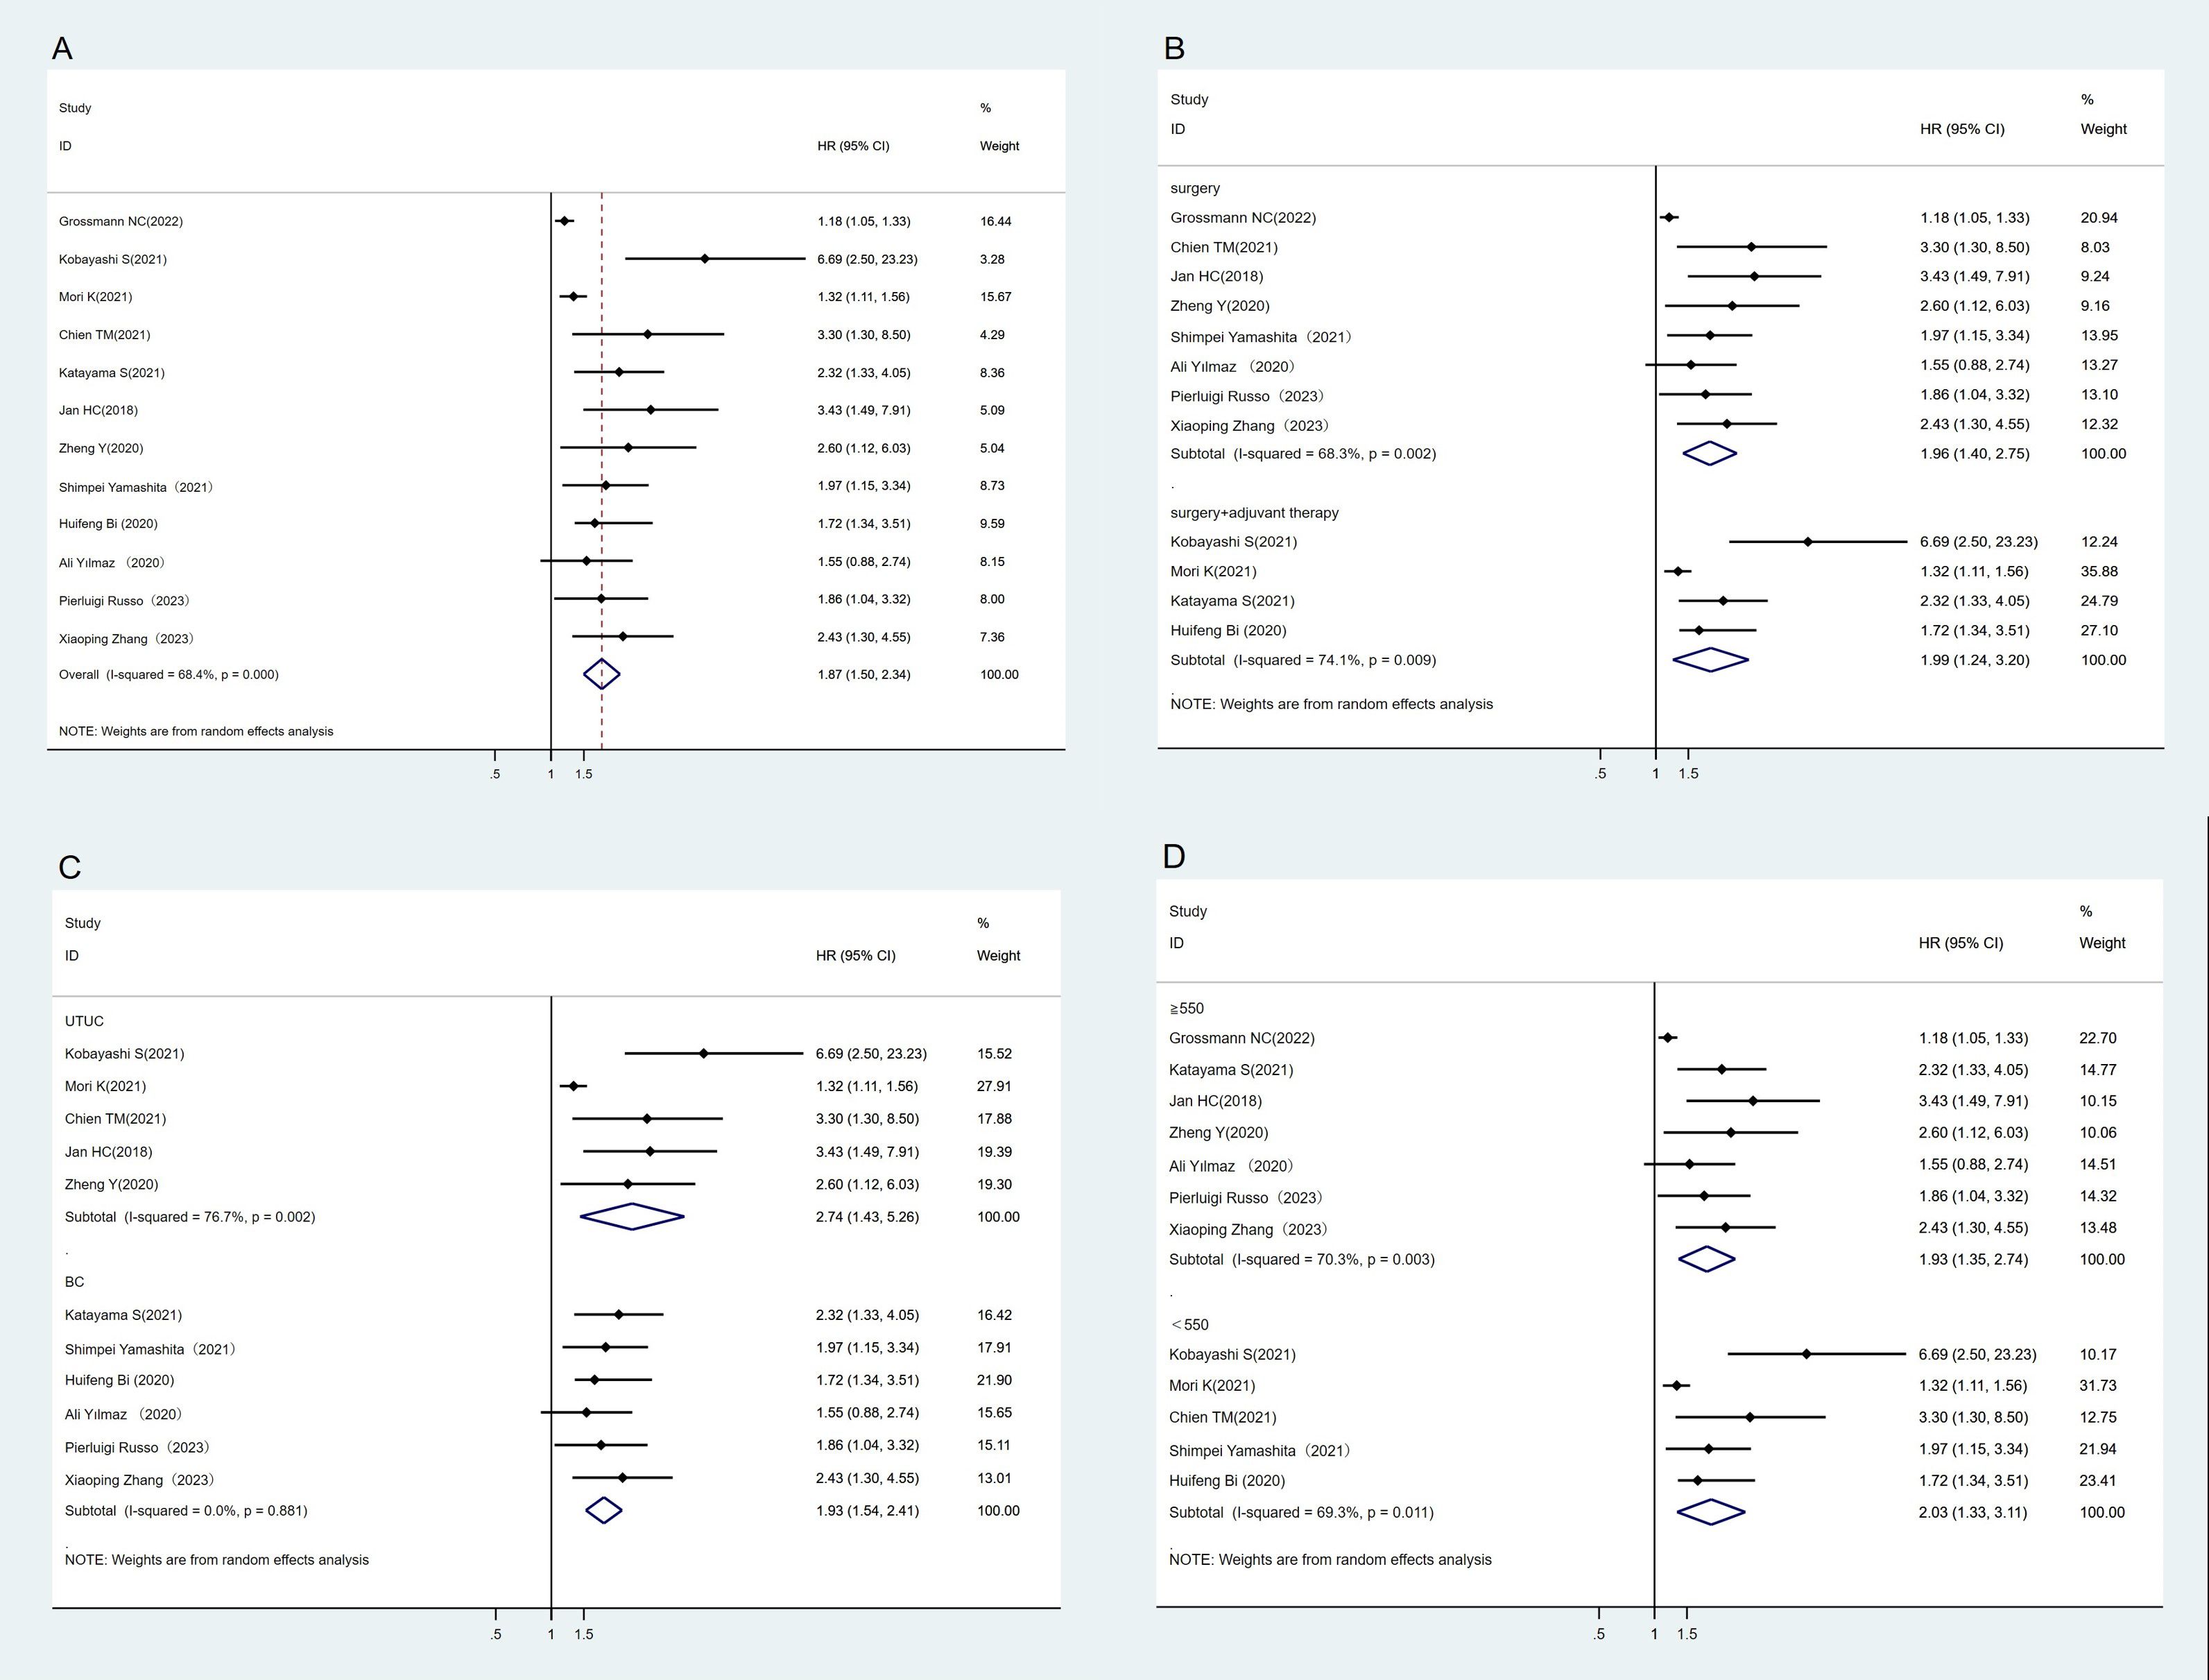Click weight value 16.44 in panel A
2209x1680 pixels.
[x=996, y=221]
